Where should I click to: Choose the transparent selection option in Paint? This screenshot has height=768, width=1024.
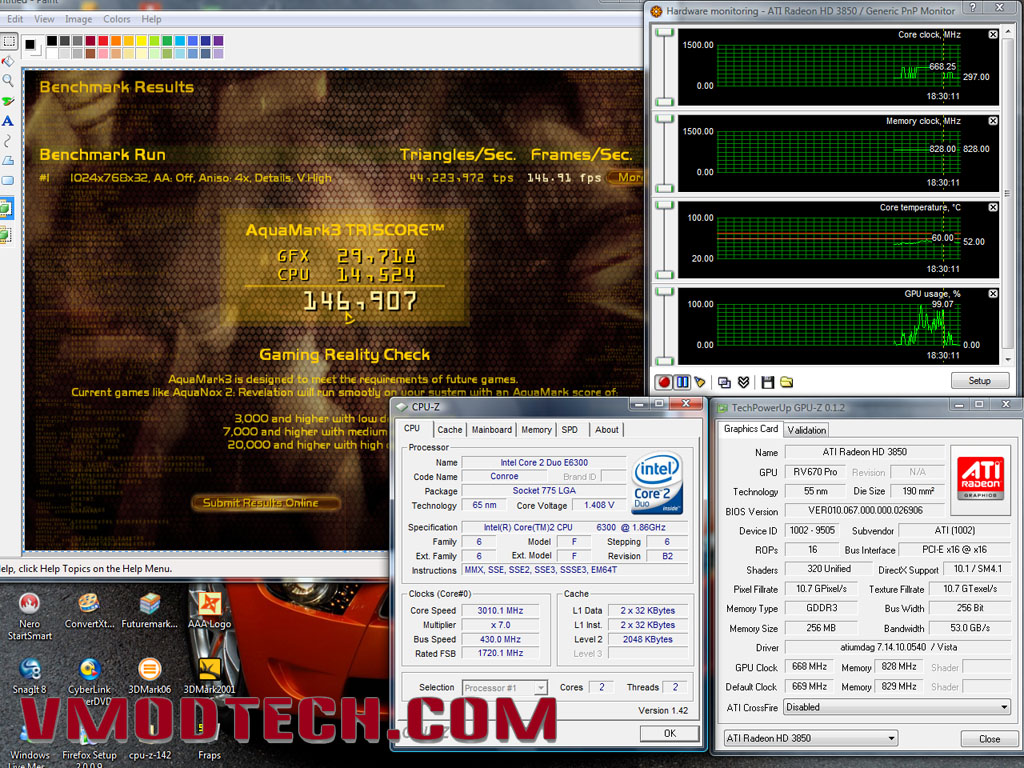(5, 234)
